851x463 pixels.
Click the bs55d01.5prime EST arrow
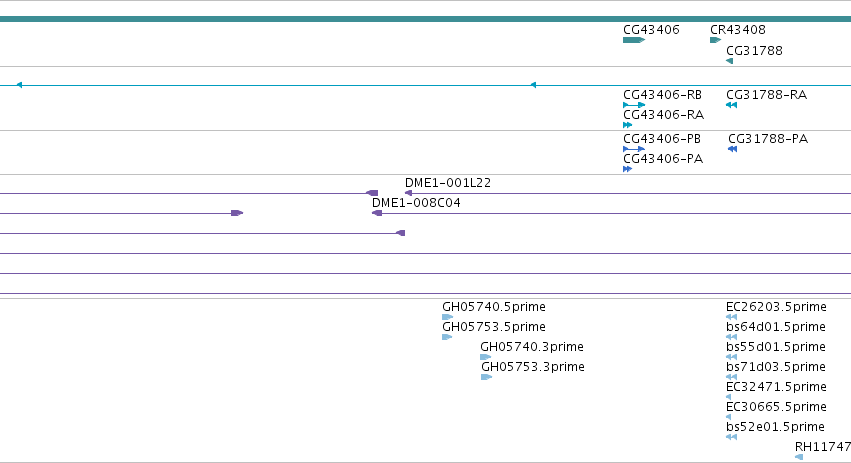pyautogui.click(x=731, y=357)
